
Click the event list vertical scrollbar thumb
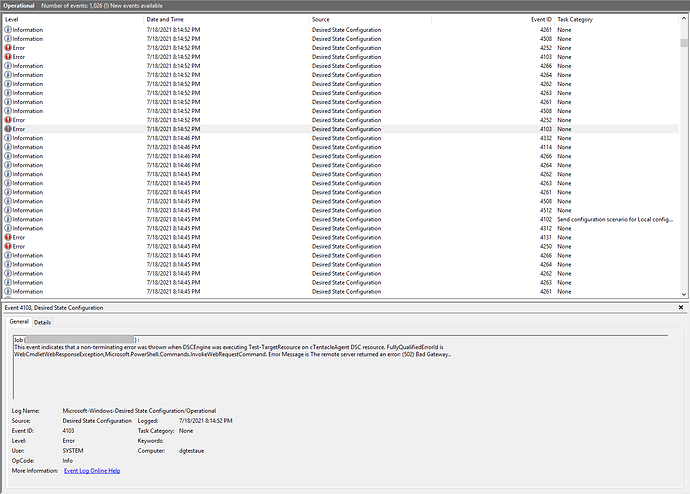point(683,43)
